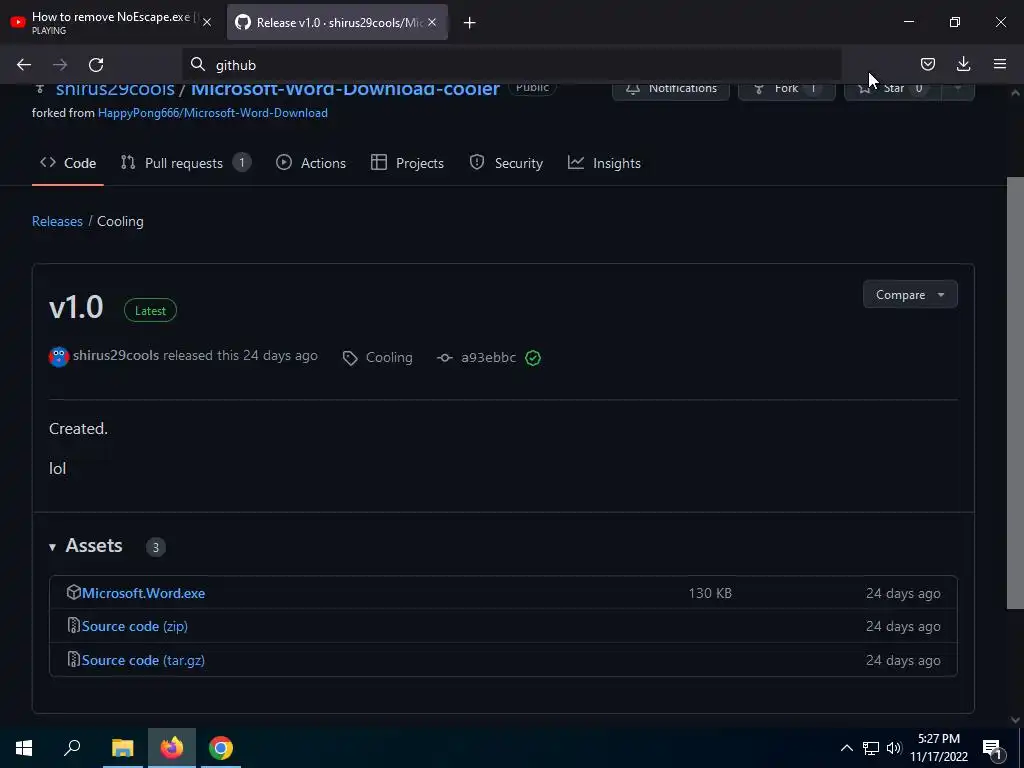Viewport: 1024px width, 768px height.
Task: Open the Firefox hamburger menu
Action: [x=1000, y=64]
